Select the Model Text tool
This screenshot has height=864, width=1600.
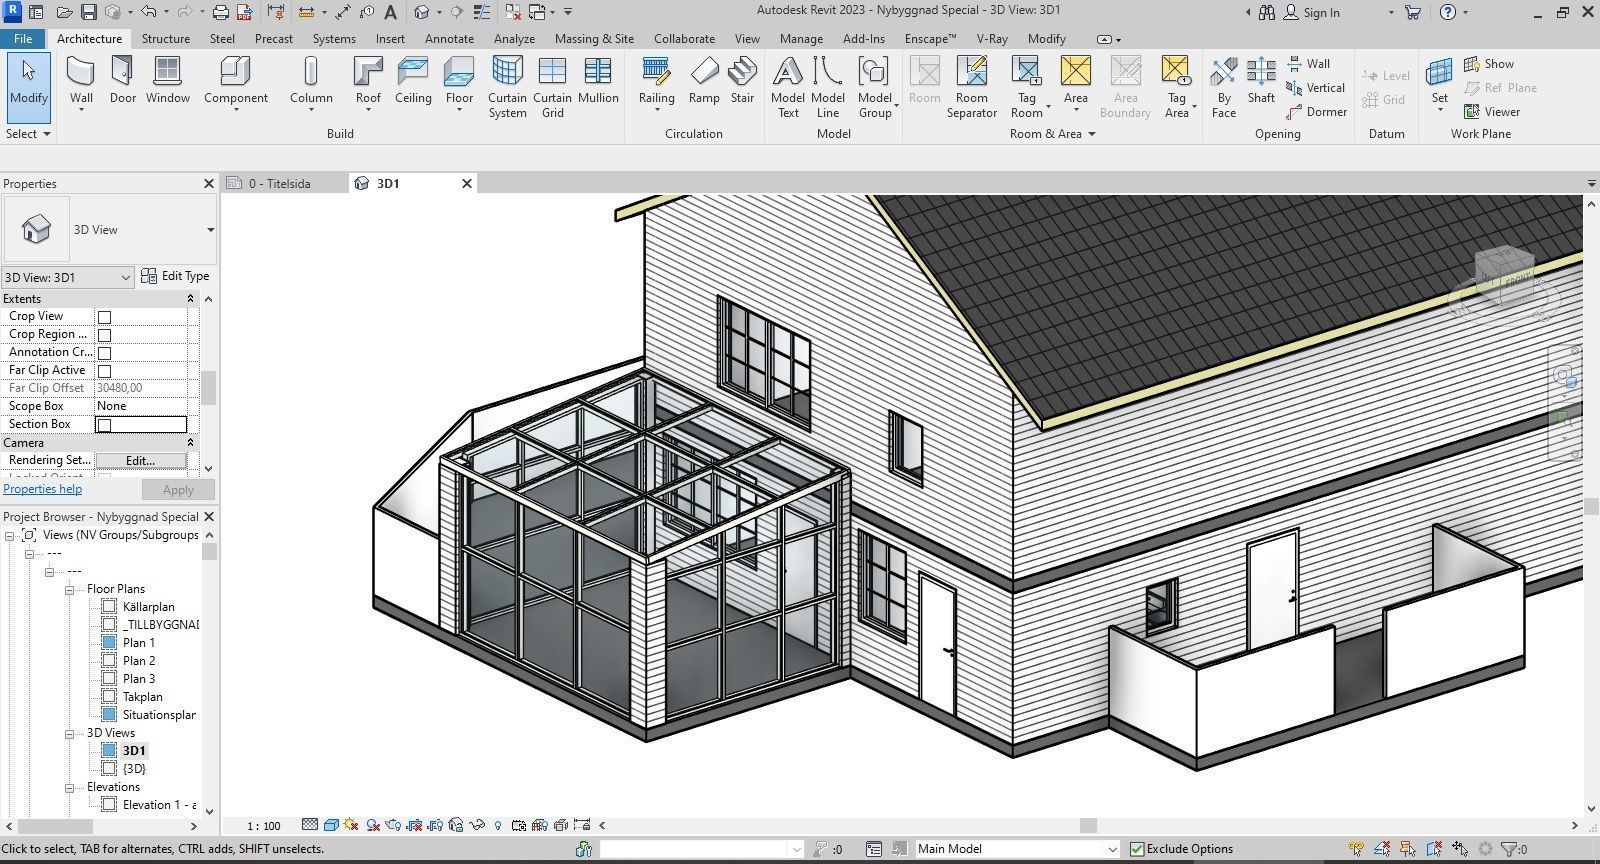click(x=788, y=87)
